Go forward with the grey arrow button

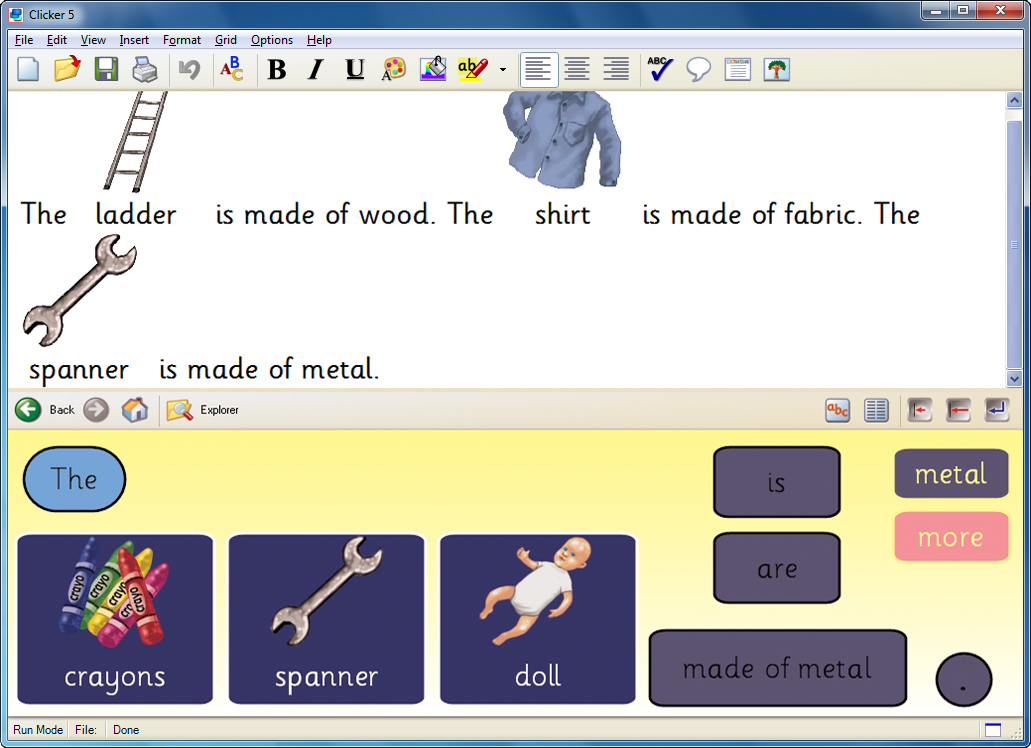96,409
